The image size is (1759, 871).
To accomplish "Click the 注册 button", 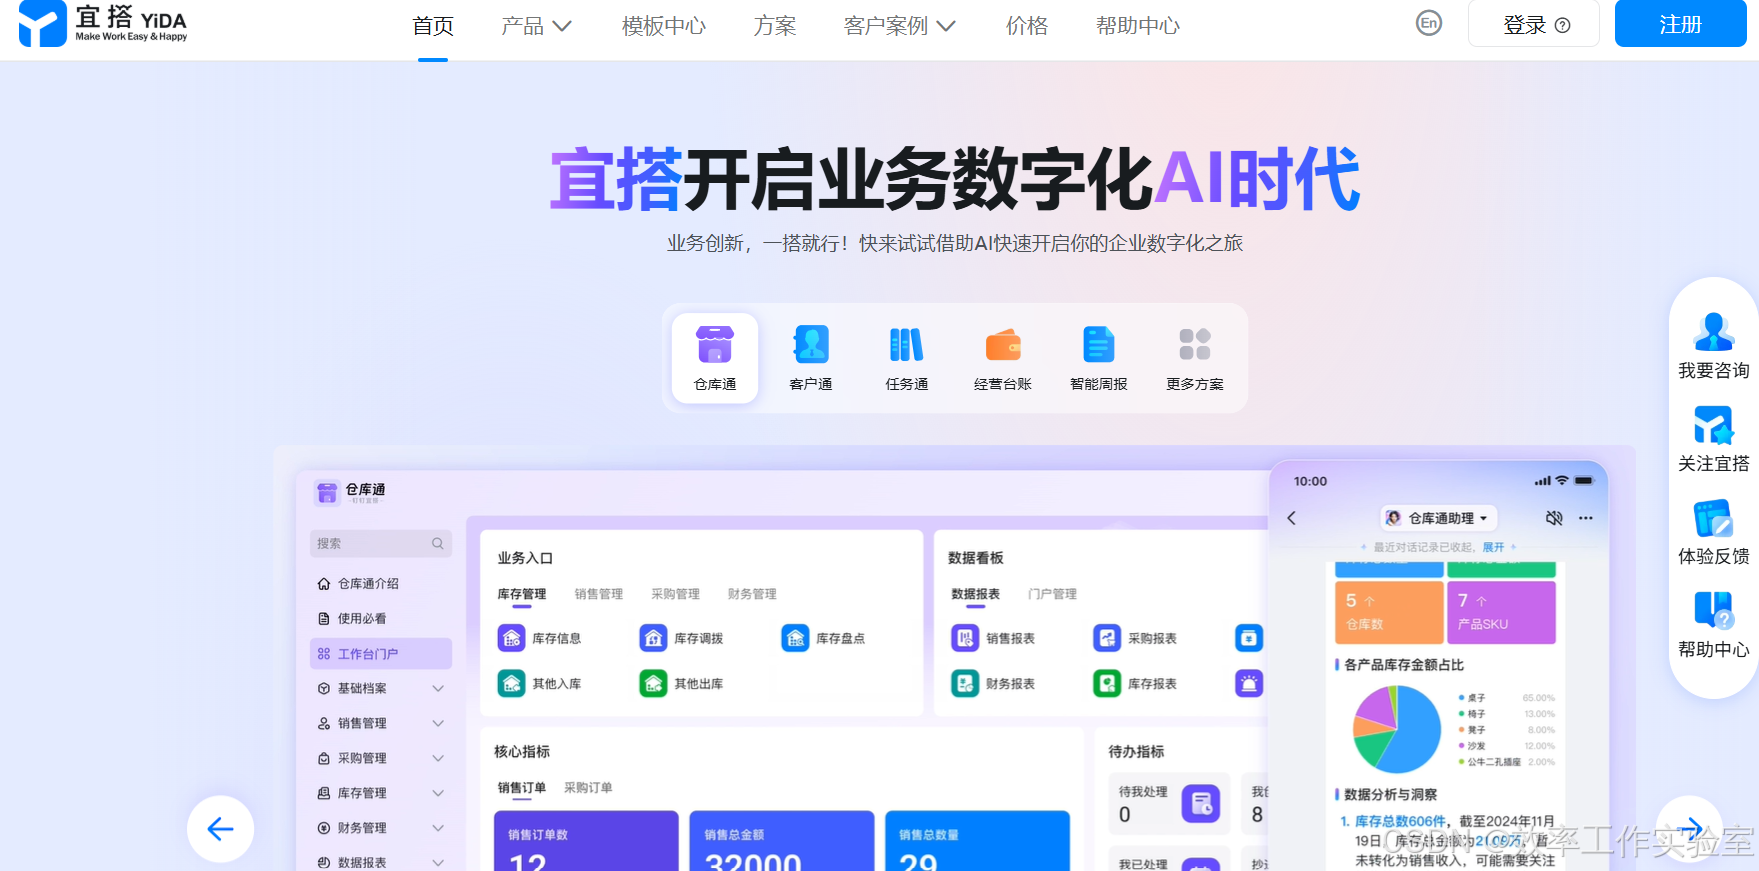I will tap(1681, 24).
